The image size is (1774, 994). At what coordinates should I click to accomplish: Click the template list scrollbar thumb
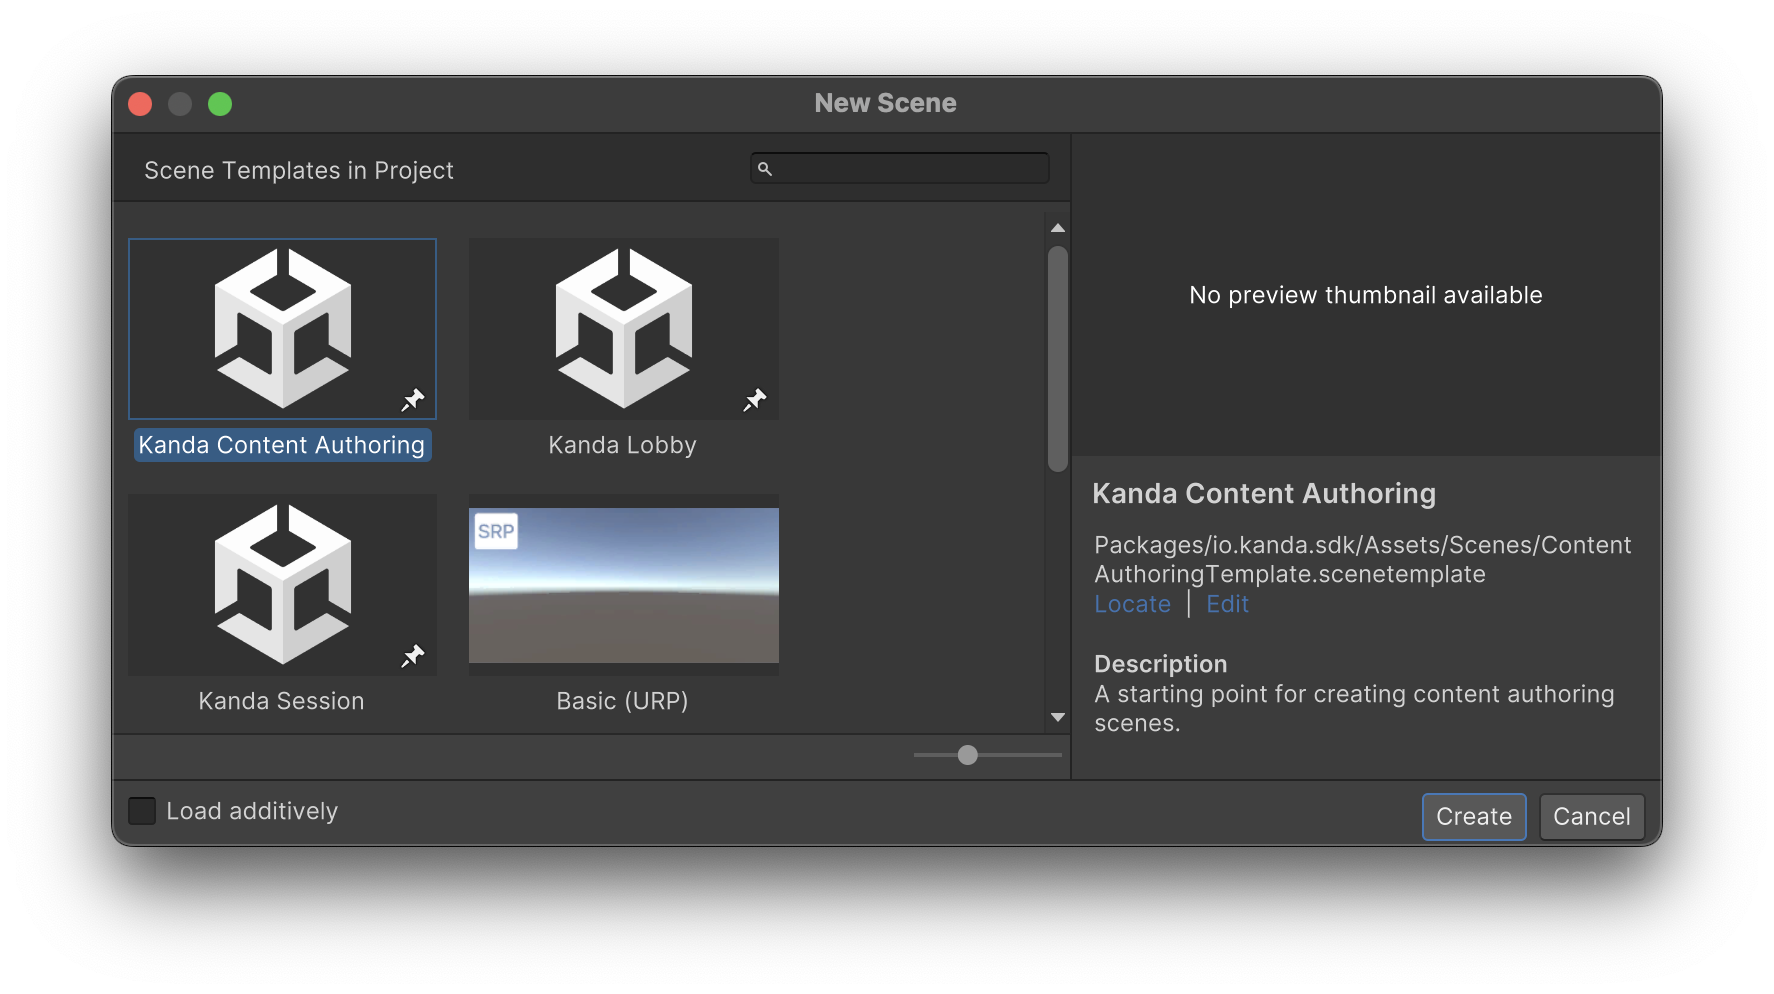click(x=1058, y=358)
